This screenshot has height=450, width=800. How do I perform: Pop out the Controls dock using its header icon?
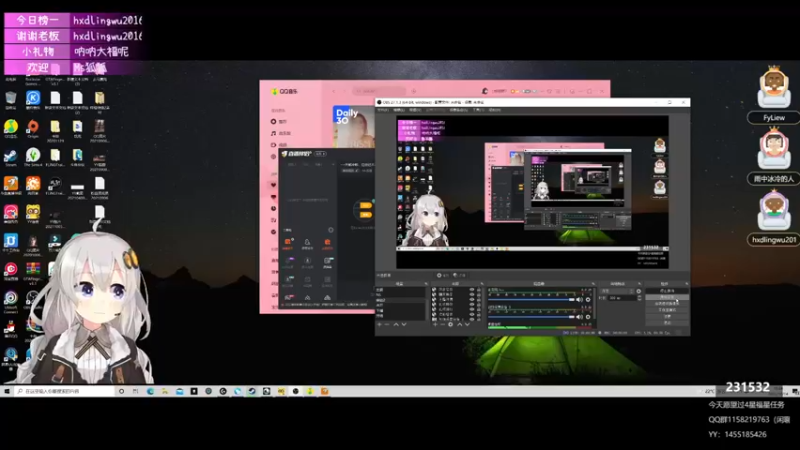[687, 284]
